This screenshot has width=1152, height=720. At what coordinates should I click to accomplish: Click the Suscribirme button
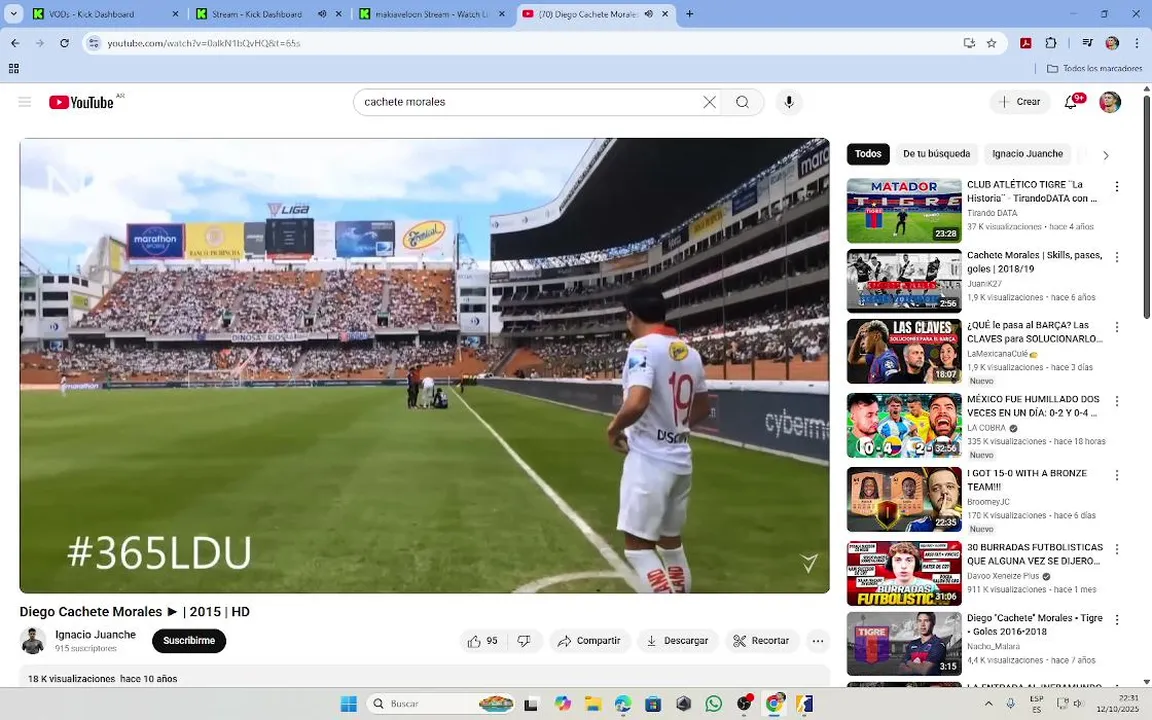coord(189,641)
